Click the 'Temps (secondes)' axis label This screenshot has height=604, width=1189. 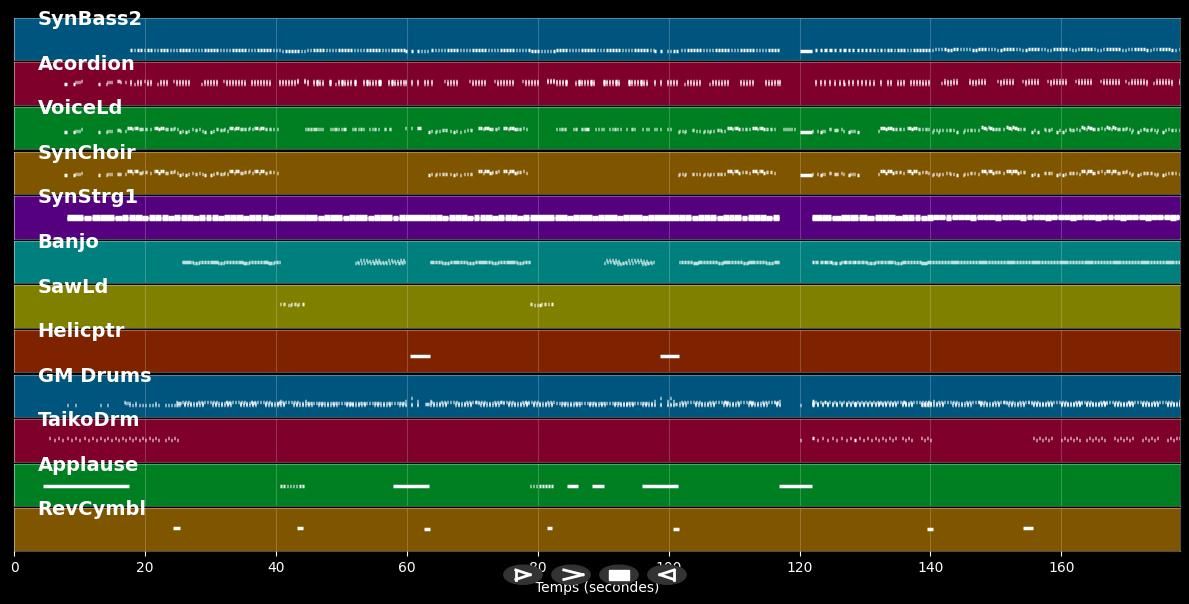pos(597,588)
